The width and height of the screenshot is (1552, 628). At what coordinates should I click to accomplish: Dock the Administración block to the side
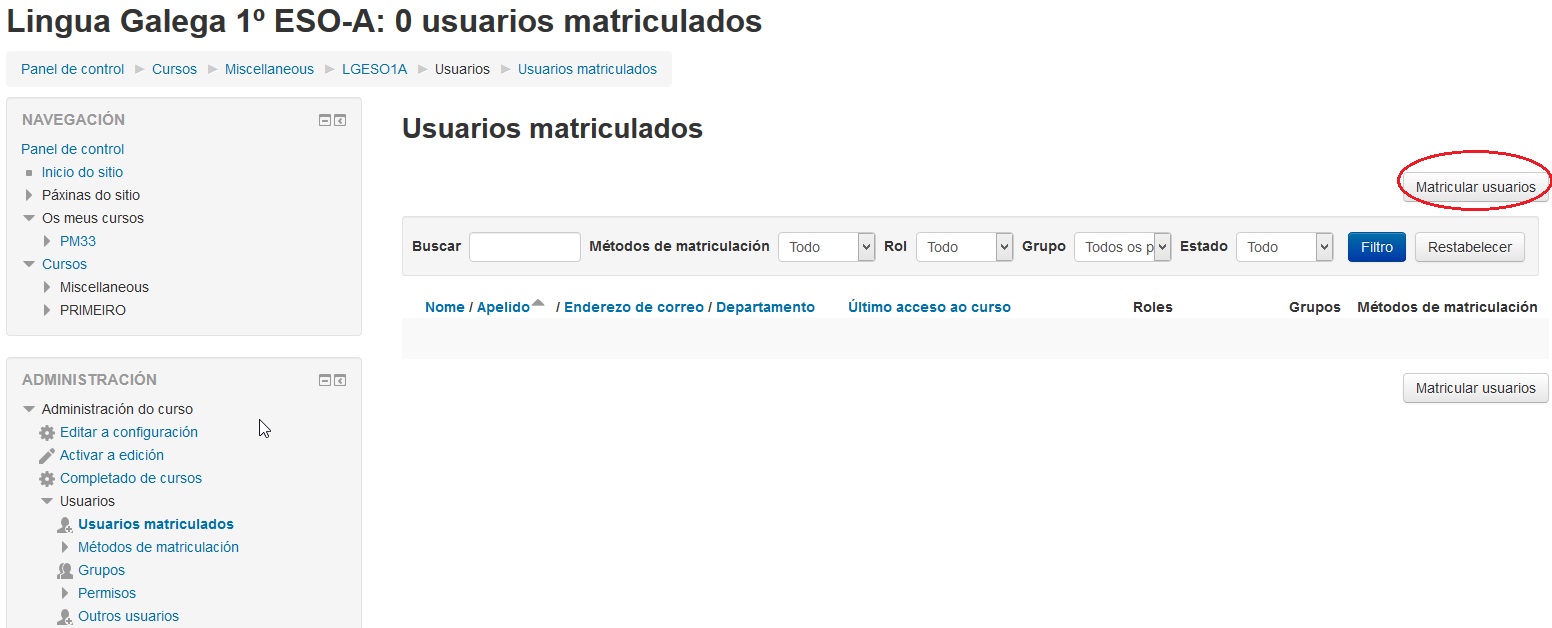coord(340,380)
